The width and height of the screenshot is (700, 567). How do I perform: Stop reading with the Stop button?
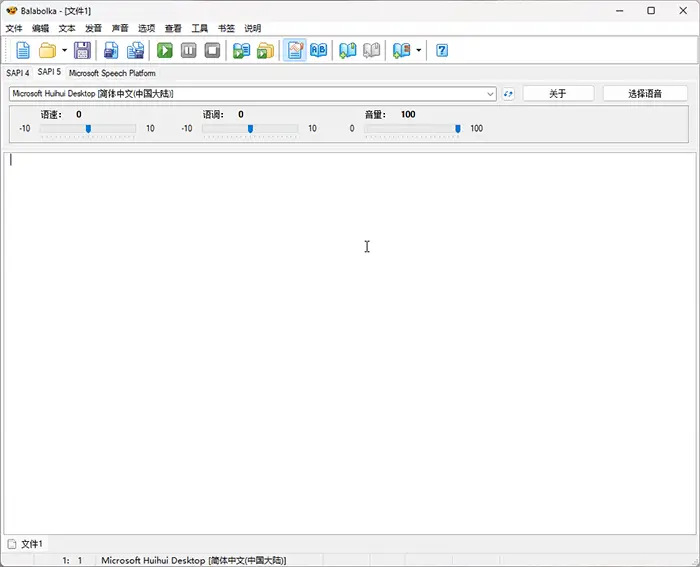[x=212, y=50]
